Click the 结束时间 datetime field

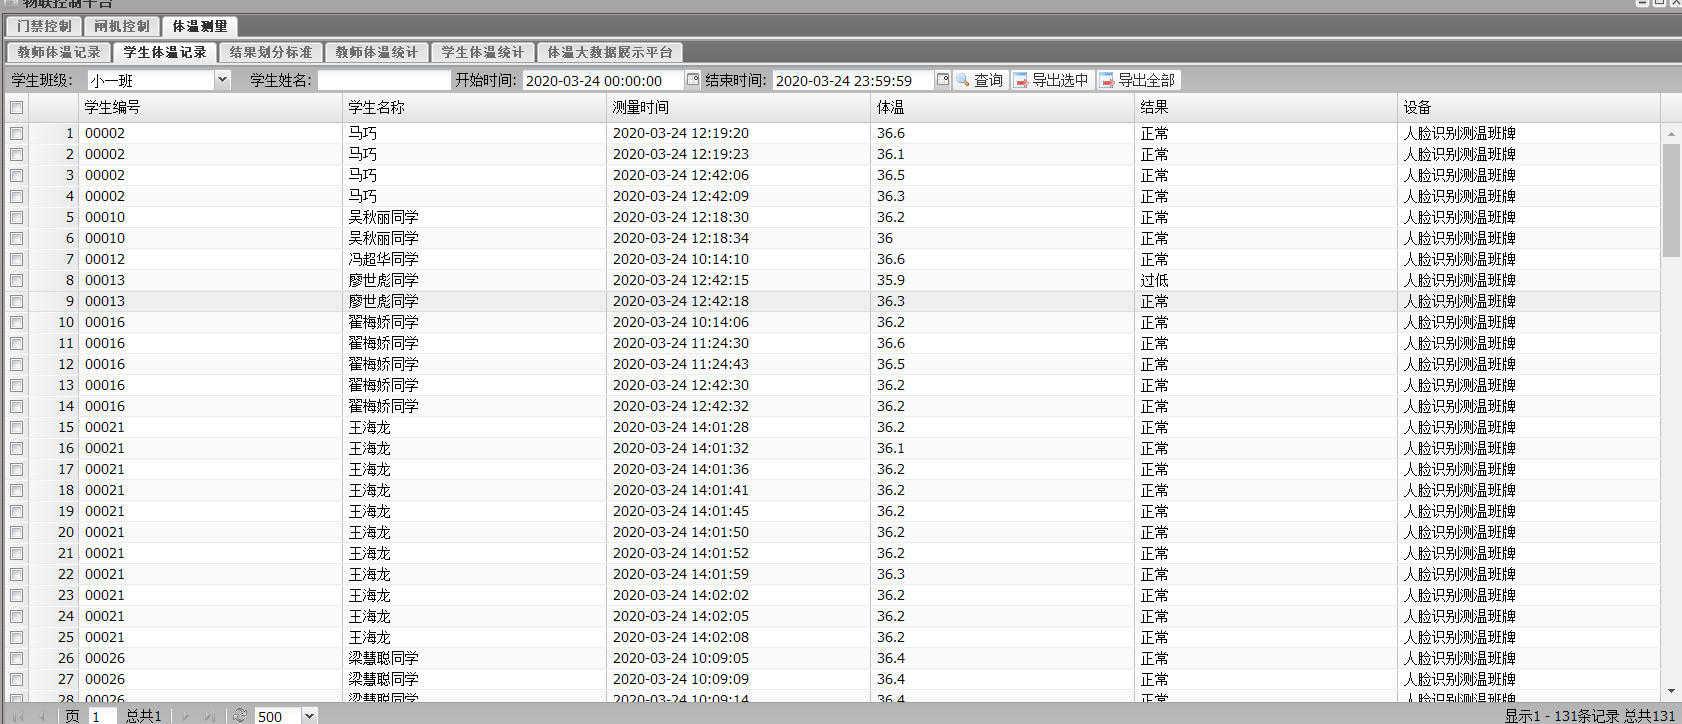coord(853,80)
